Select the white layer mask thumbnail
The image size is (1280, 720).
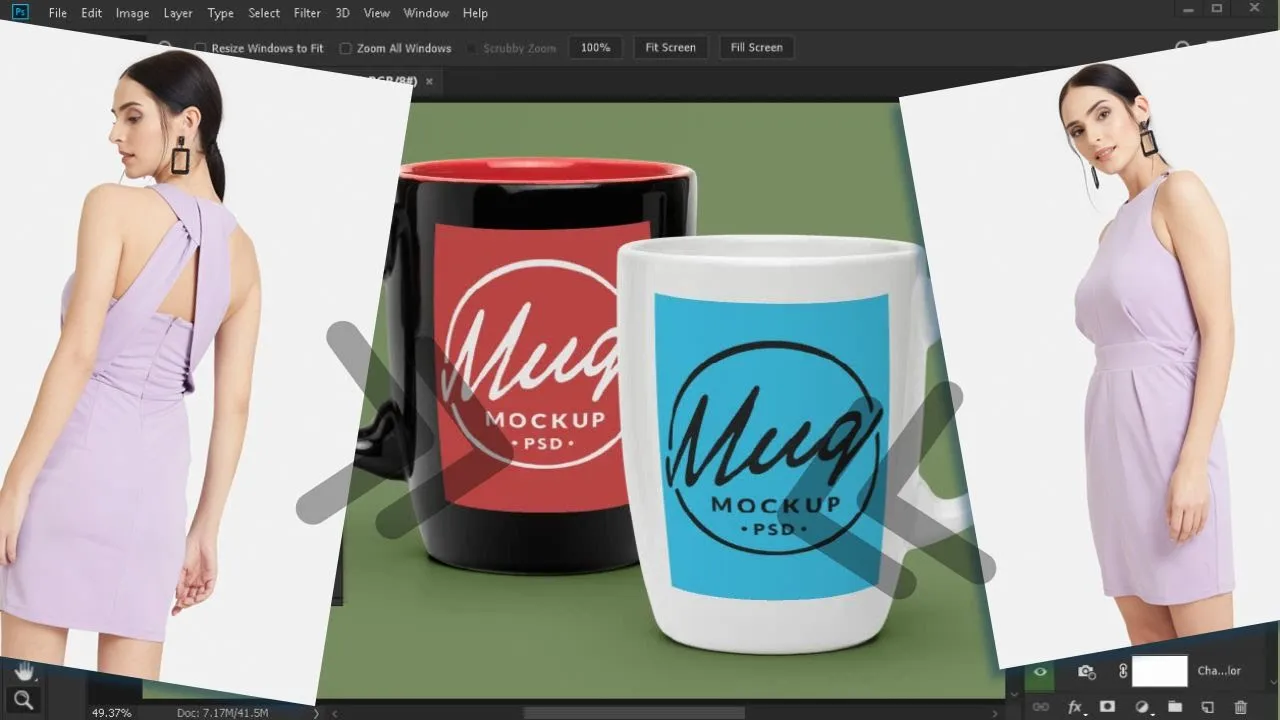tap(1159, 671)
